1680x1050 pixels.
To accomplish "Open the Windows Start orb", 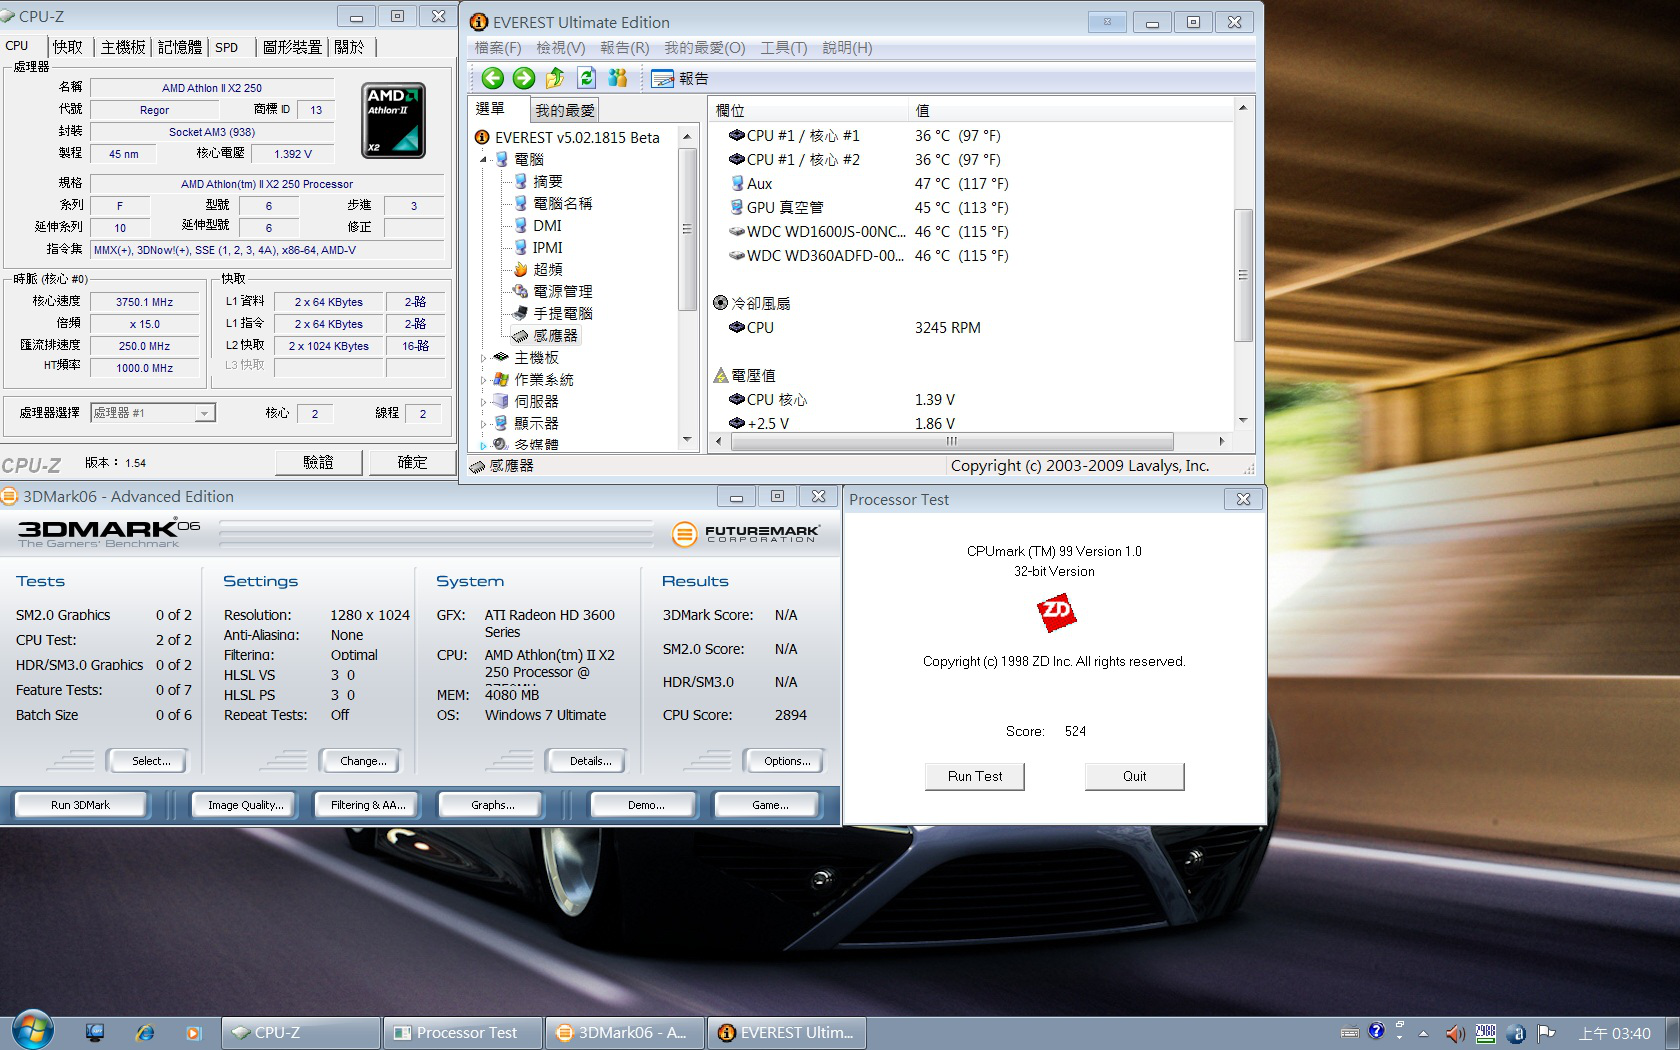I will pyautogui.click(x=32, y=1030).
